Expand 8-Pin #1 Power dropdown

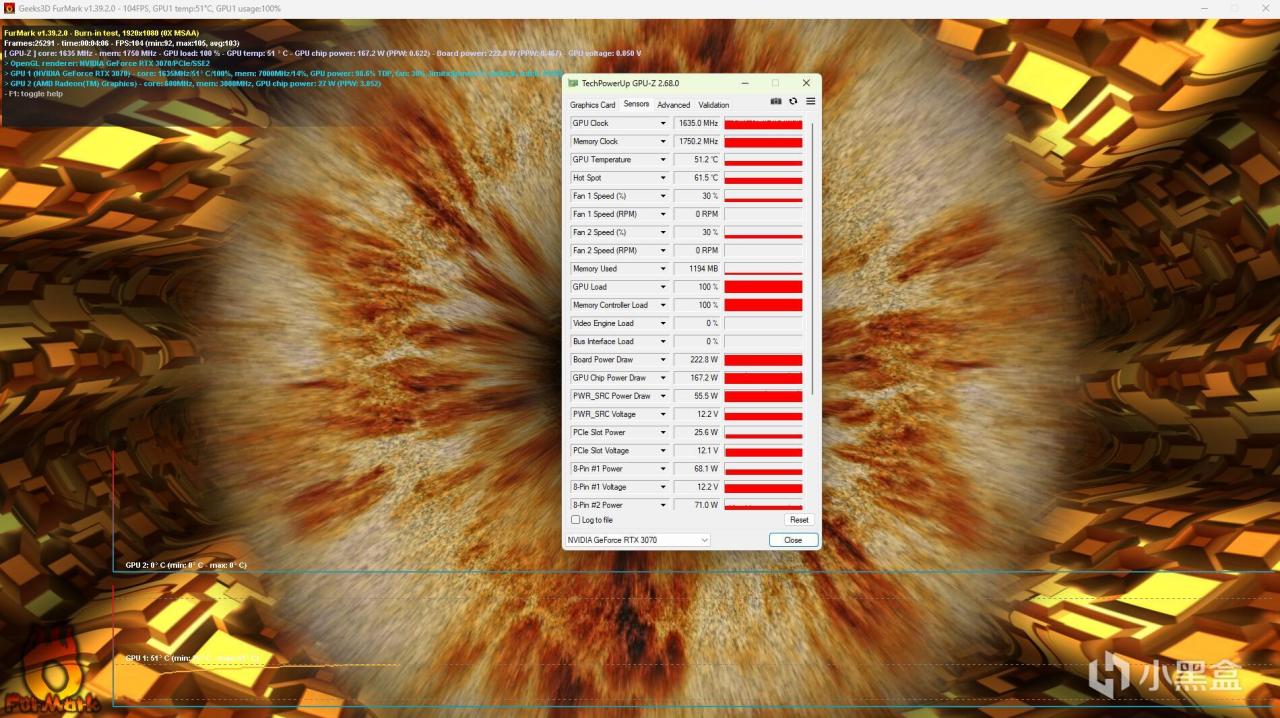[x=662, y=469]
